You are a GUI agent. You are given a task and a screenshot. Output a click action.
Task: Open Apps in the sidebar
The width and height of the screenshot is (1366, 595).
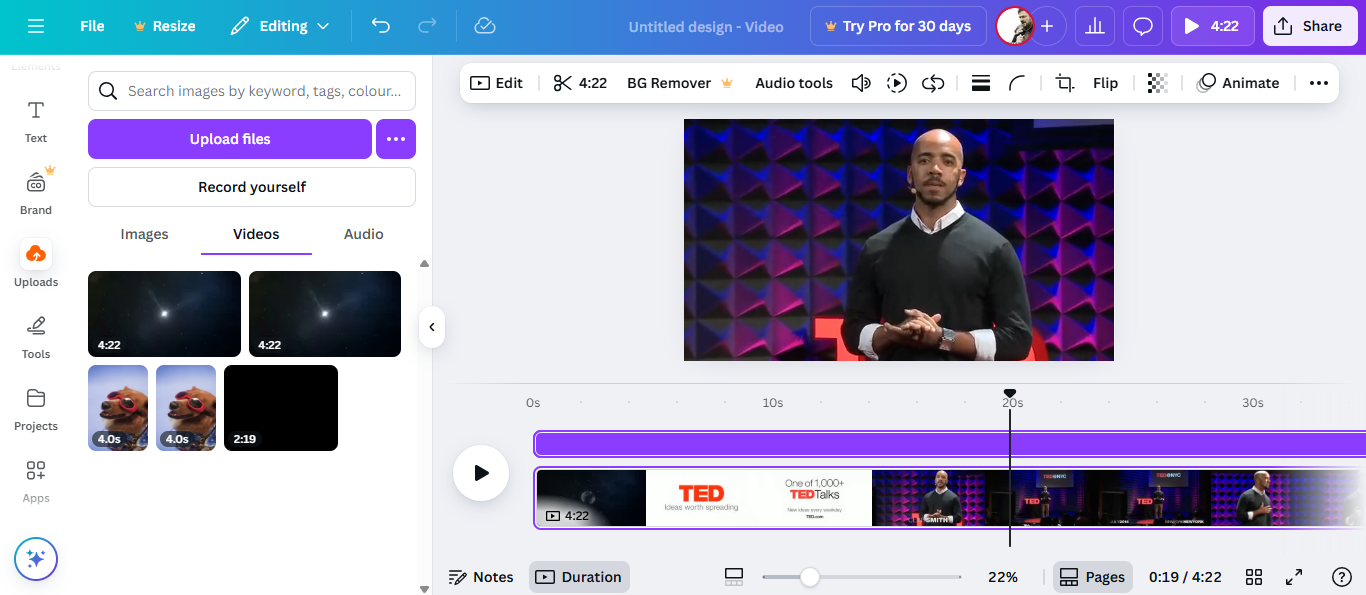coord(36,481)
